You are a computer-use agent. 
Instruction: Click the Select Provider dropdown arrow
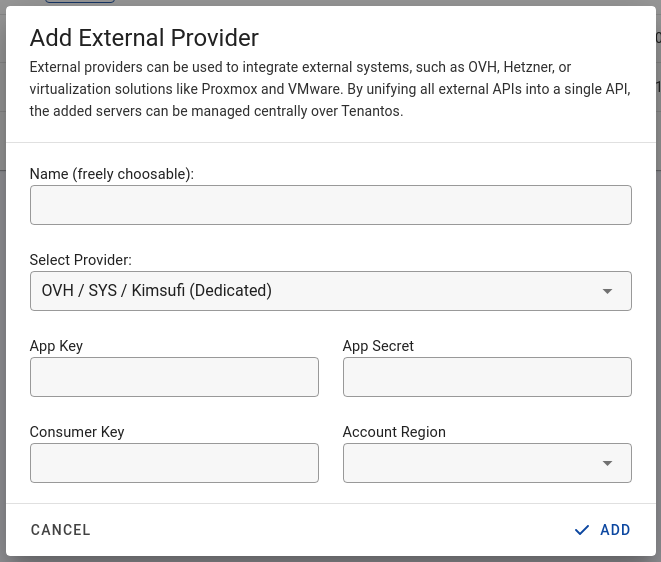(x=607, y=291)
